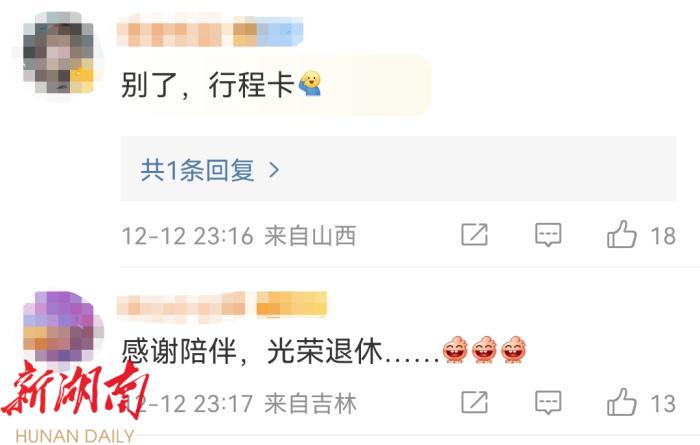Tap the like count 13
This screenshot has width=700, height=445.
pos(662,404)
